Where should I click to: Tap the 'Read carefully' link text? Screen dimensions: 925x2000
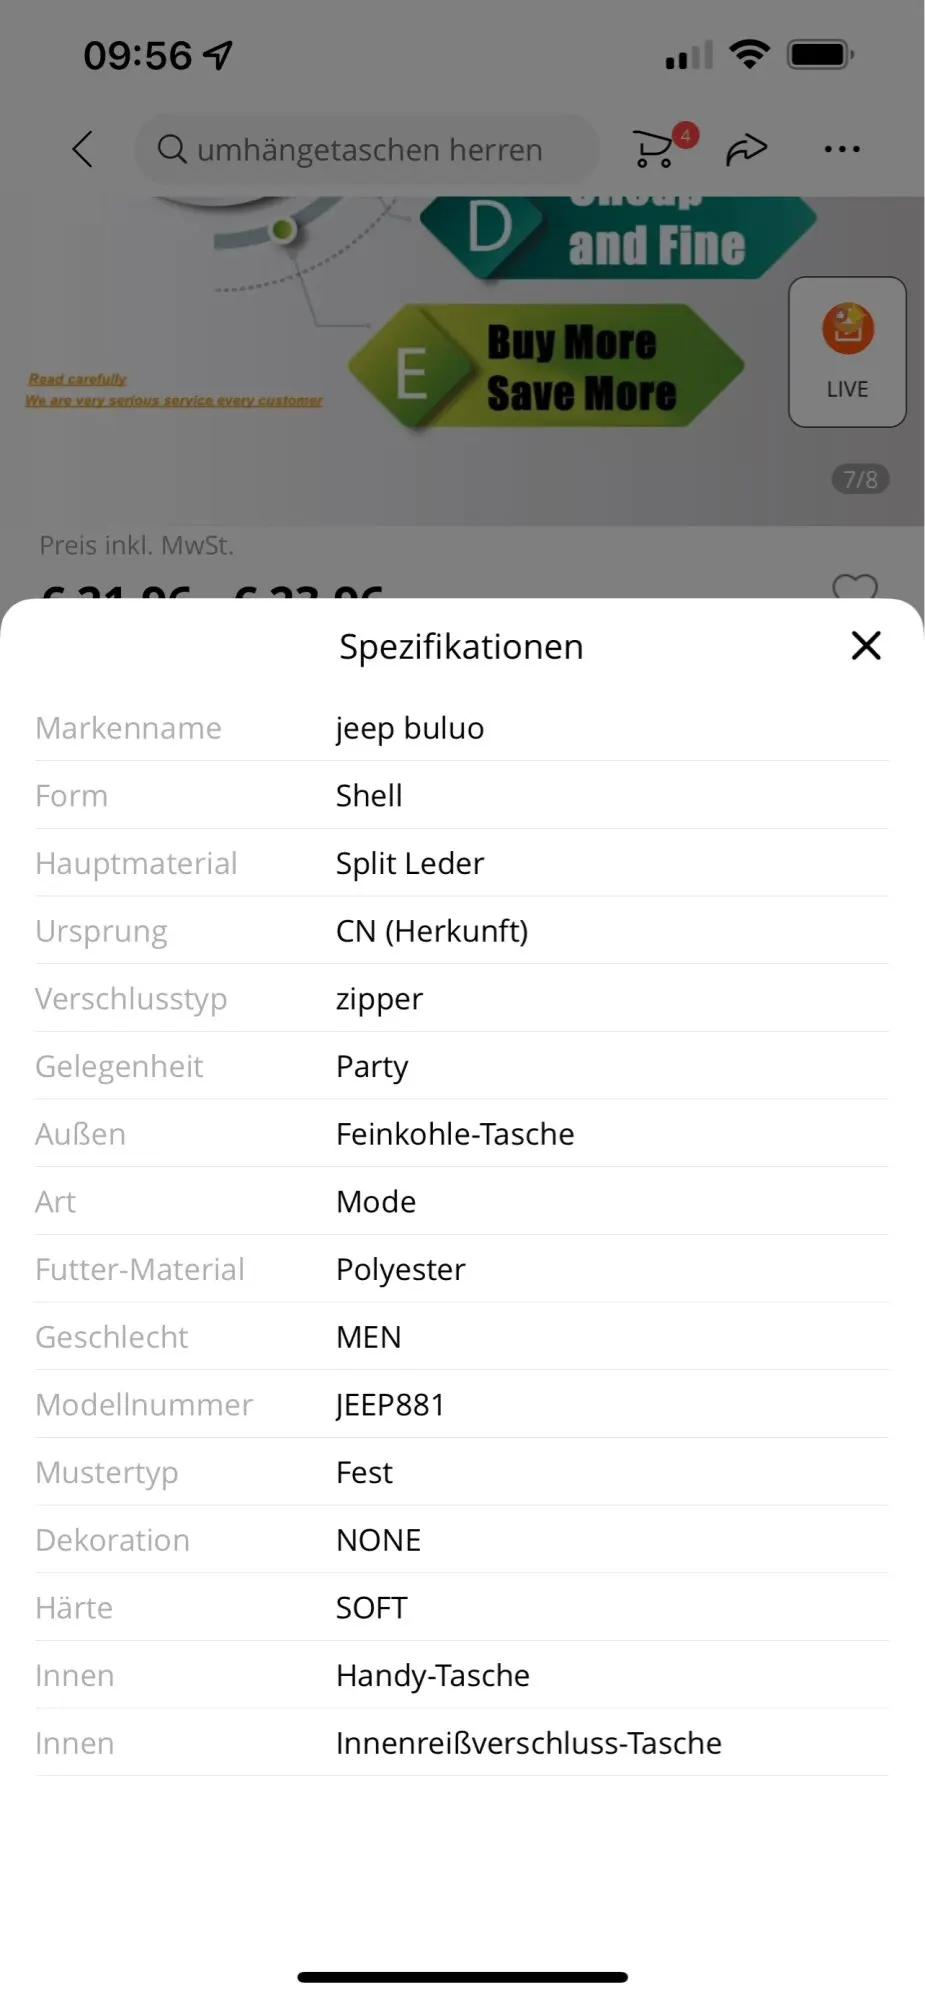(x=78, y=379)
